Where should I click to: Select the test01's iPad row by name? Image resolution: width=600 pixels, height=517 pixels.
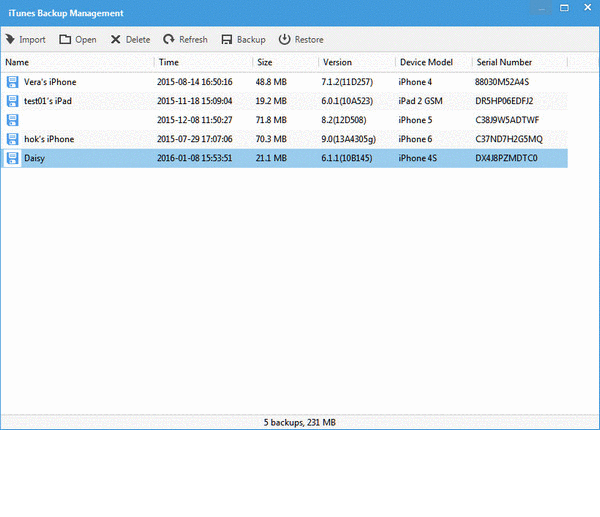coord(48,101)
